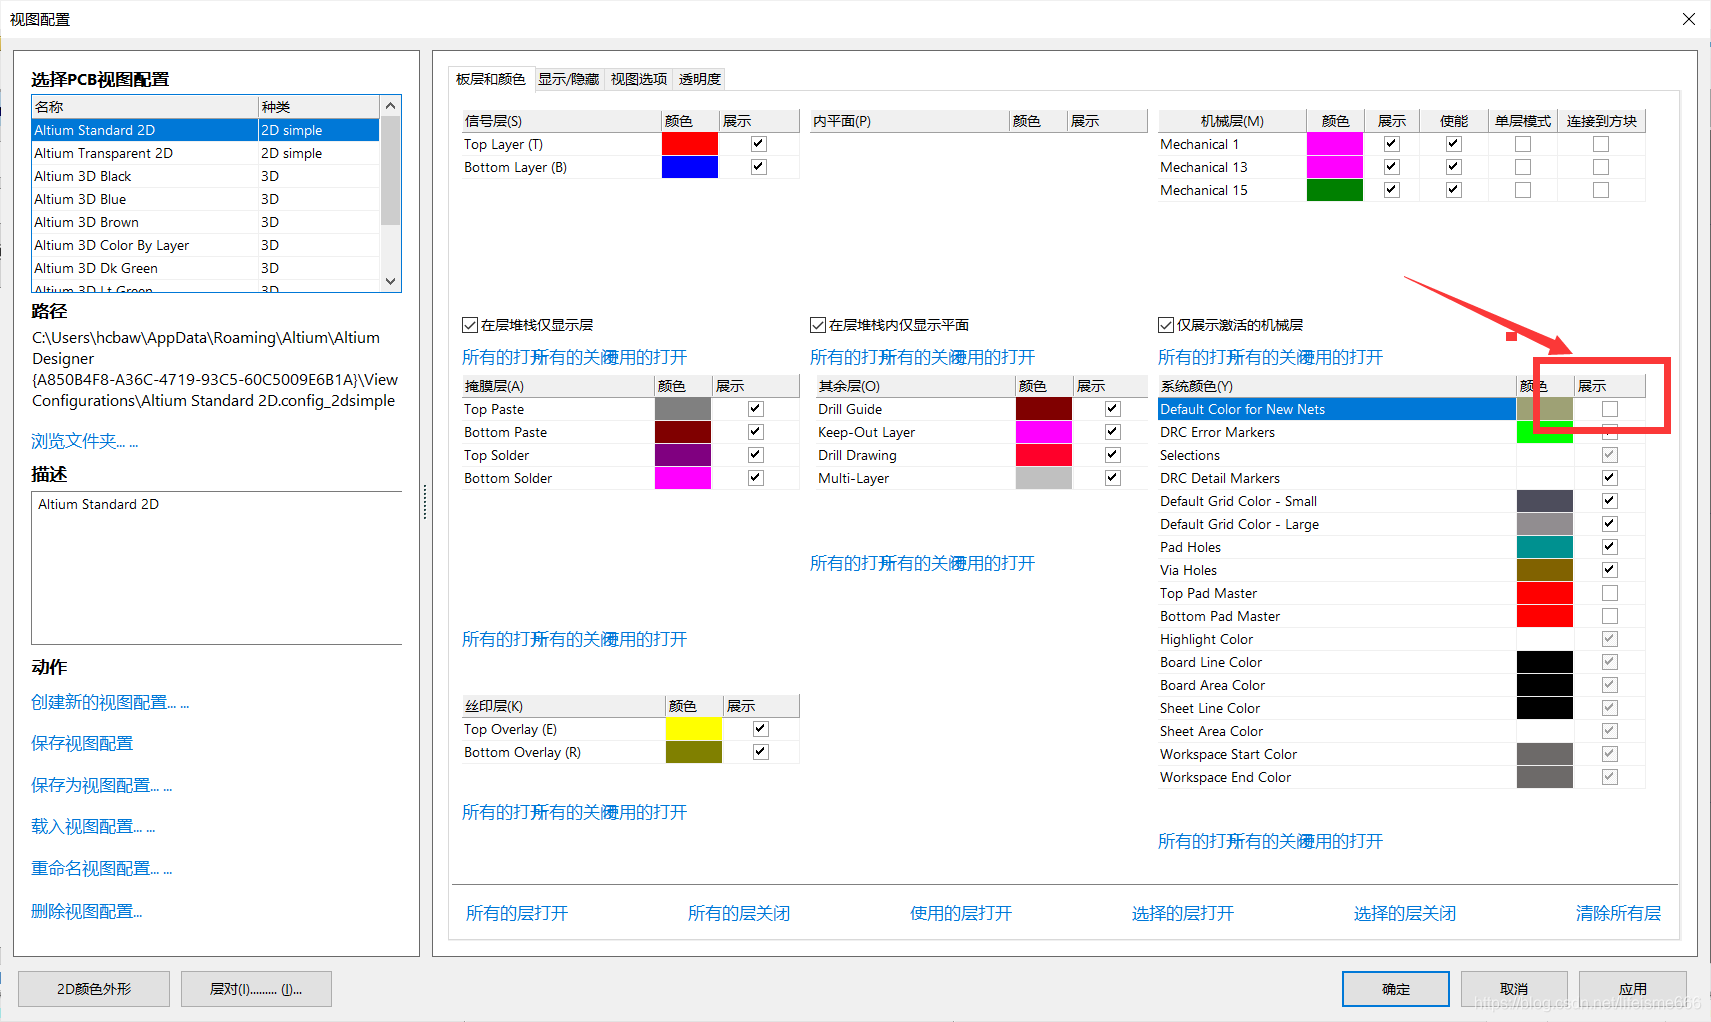Click 层对(I) button

[256, 989]
